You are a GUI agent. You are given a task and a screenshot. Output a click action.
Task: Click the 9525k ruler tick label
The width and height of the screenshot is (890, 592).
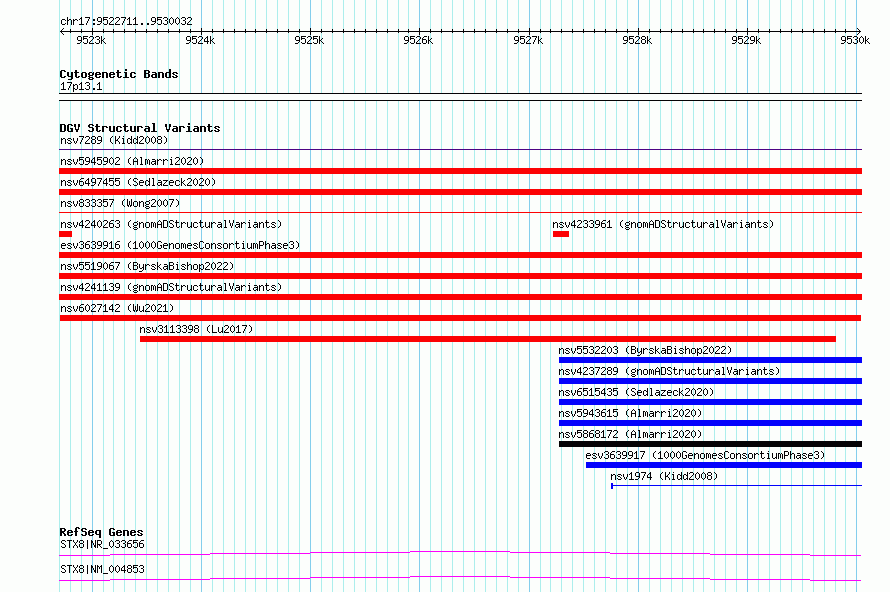coord(309,40)
